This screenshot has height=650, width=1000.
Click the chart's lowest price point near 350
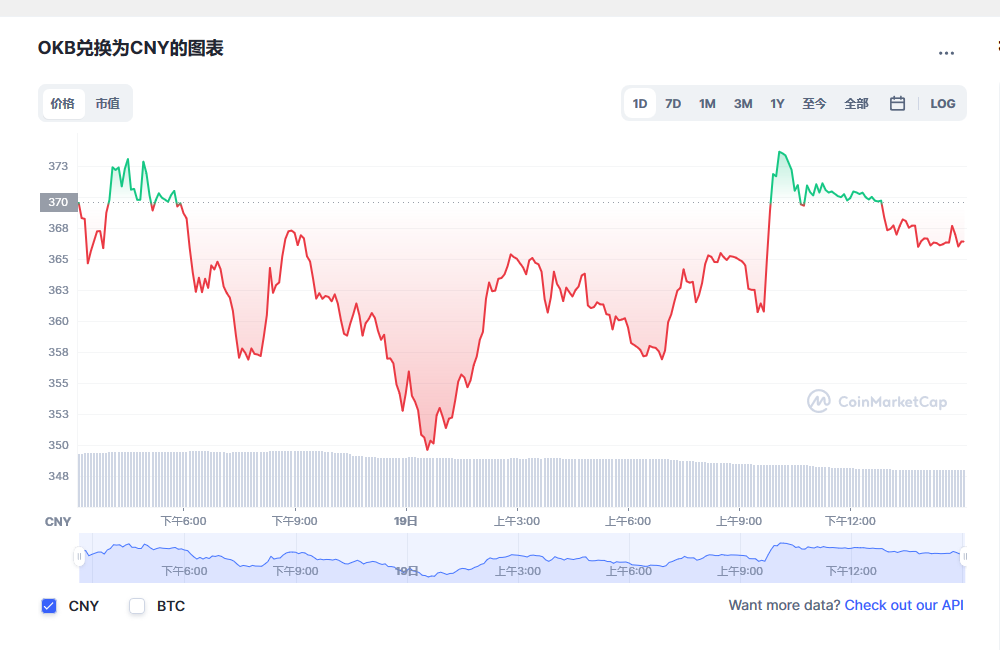427,449
